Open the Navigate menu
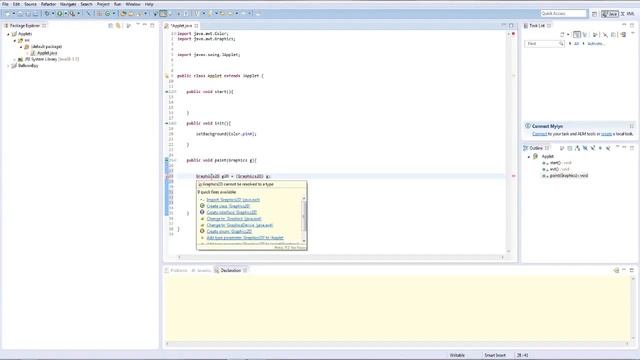This screenshot has width=640, height=360. tap(68, 4)
